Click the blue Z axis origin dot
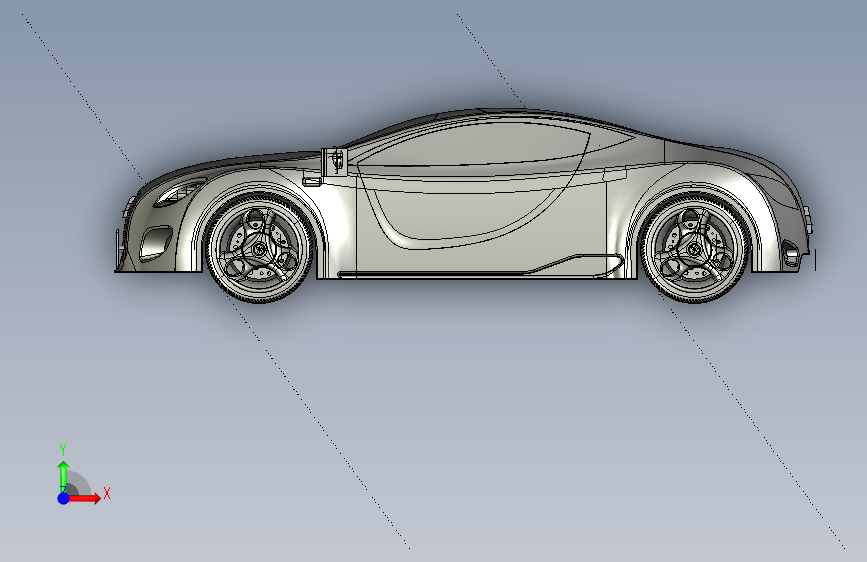The image size is (867, 562). 64,498
